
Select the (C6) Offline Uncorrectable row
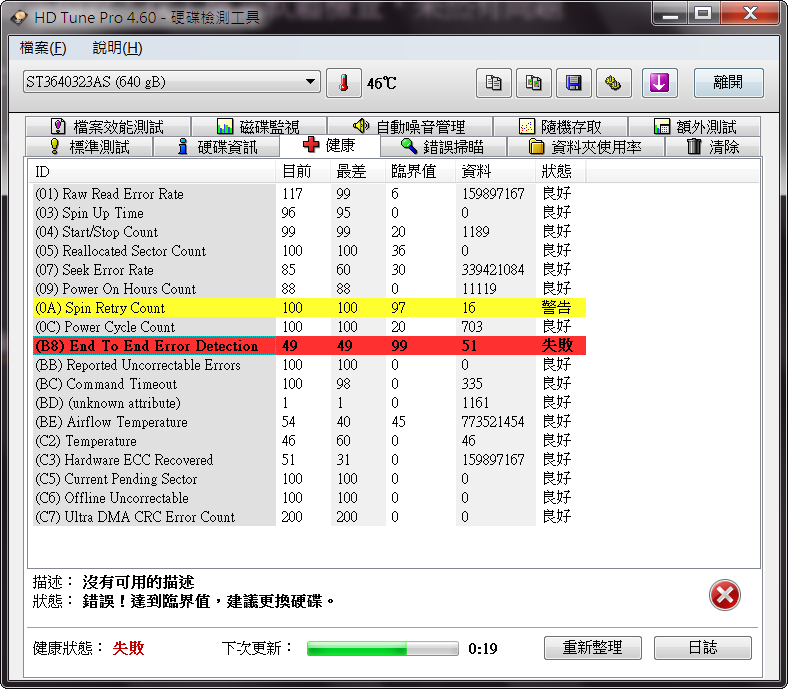click(x=310, y=498)
